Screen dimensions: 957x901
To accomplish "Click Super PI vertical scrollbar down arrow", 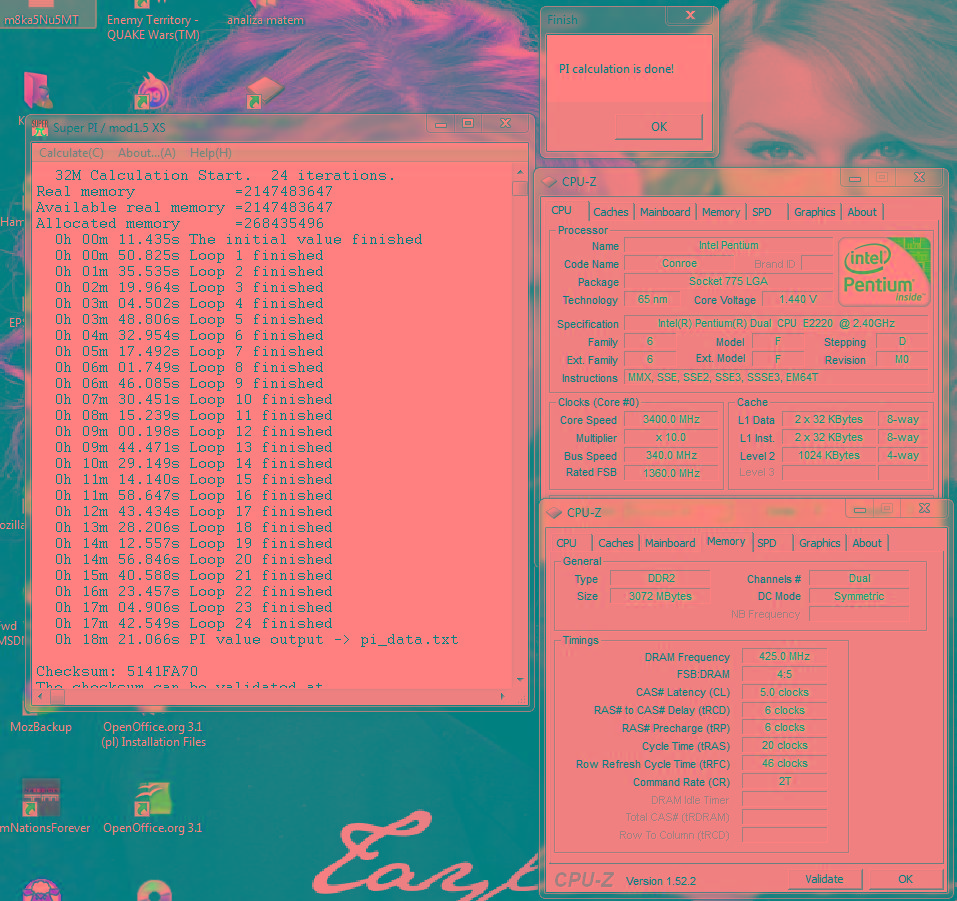I will [520, 679].
